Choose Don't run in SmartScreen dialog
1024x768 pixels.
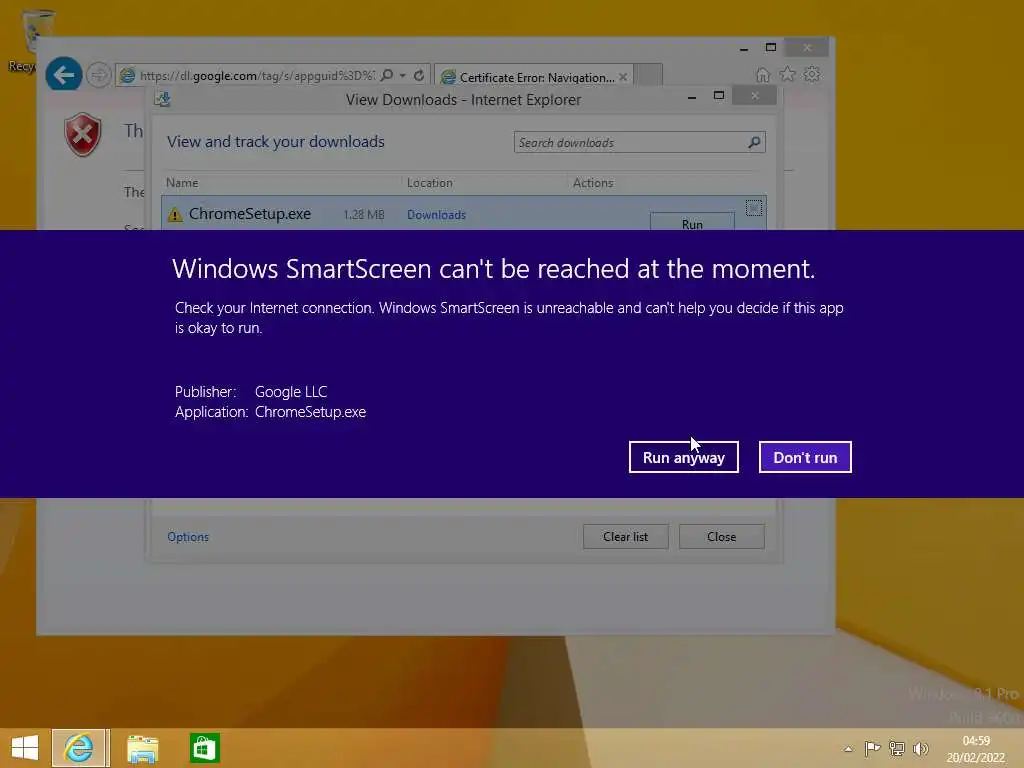(805, 457)
